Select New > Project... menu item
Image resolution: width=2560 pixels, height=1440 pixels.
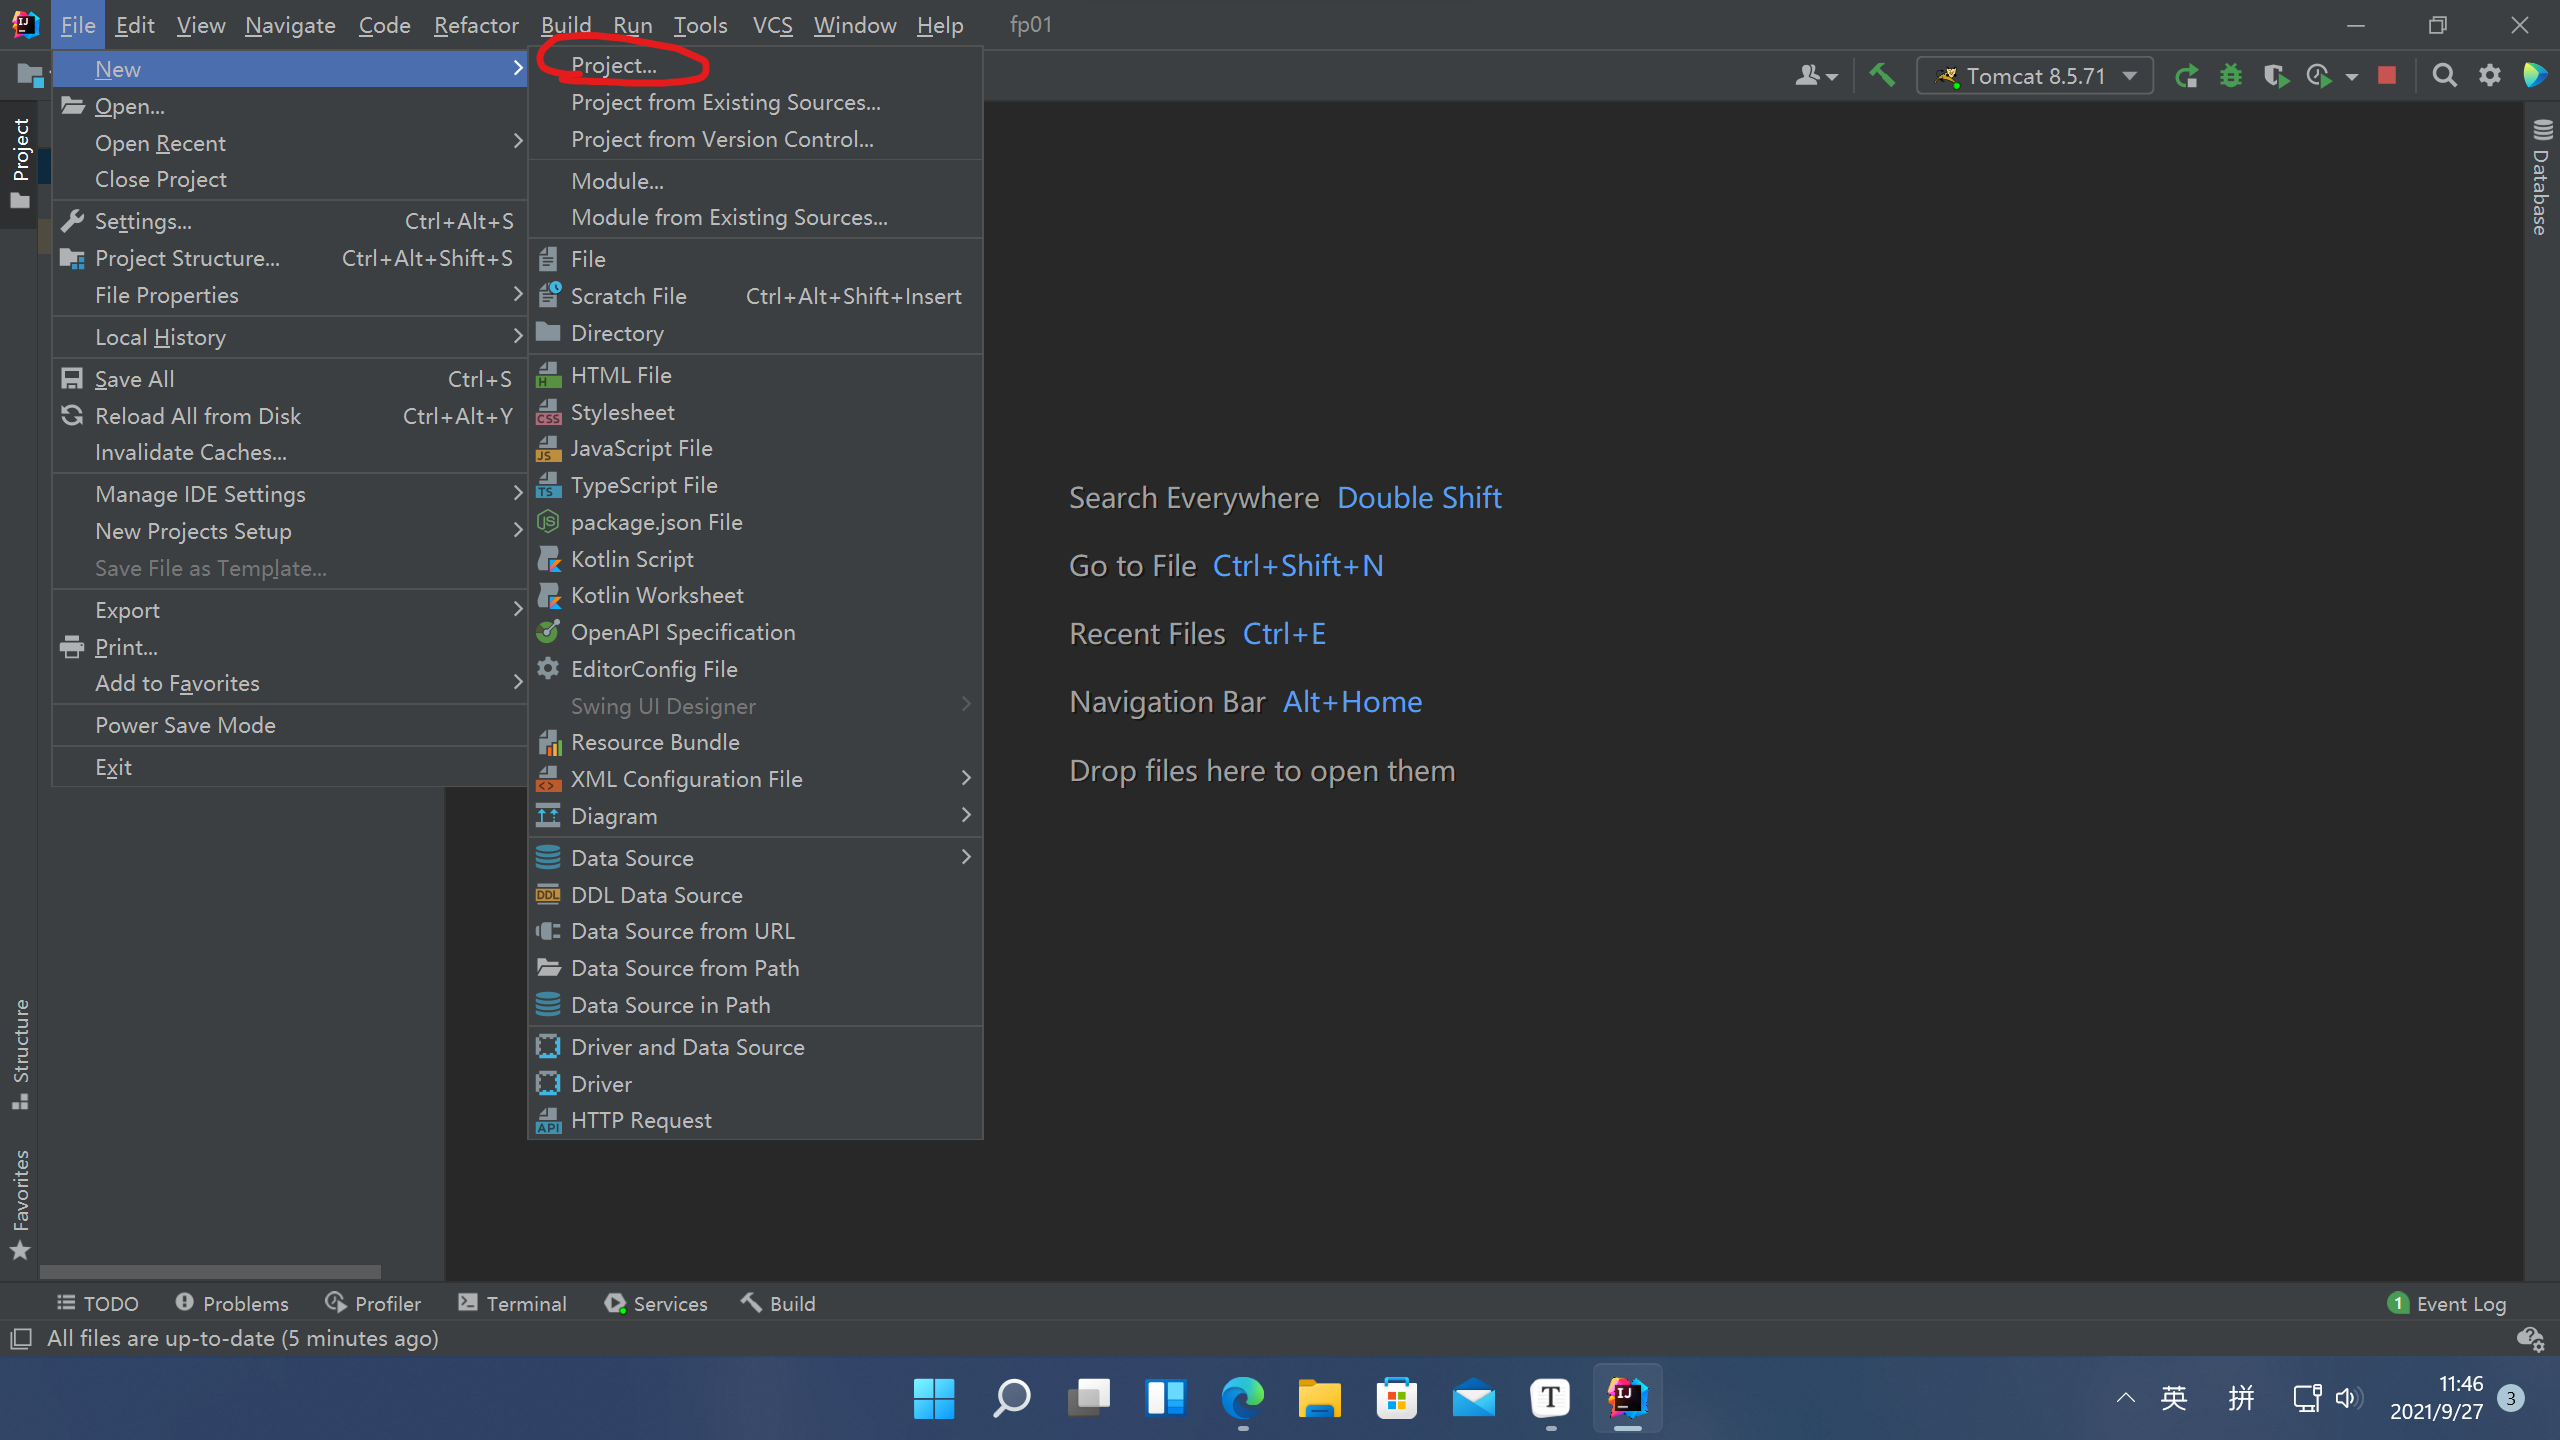[x=755, y=65]
